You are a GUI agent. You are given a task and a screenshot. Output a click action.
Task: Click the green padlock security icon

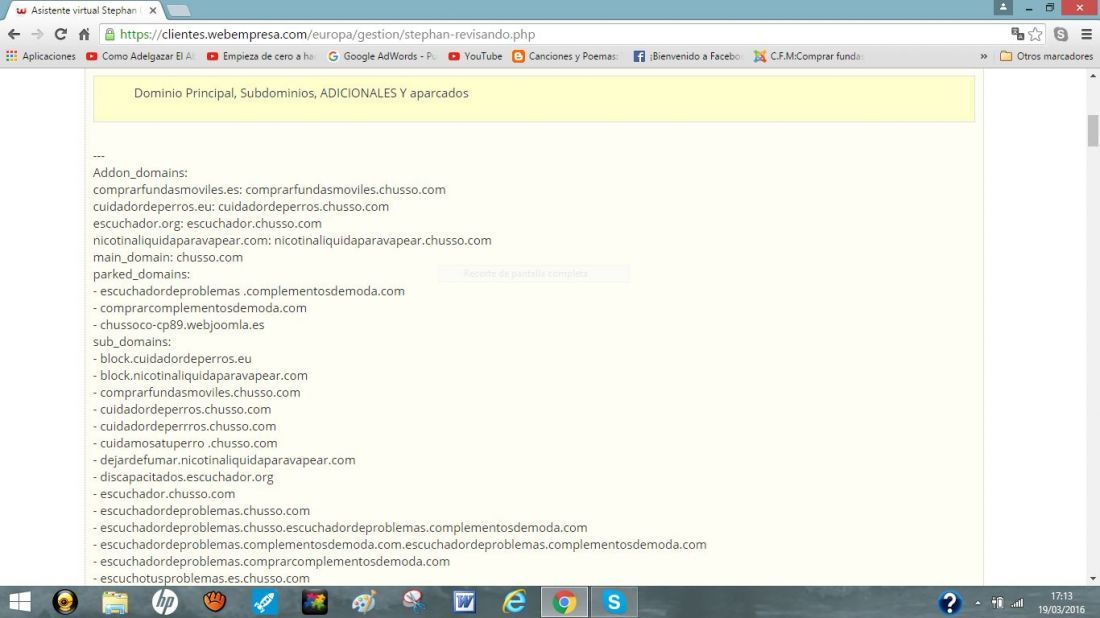coord(109,34)
